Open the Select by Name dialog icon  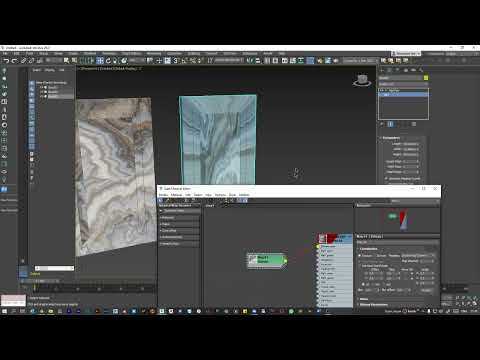[74, 61]
